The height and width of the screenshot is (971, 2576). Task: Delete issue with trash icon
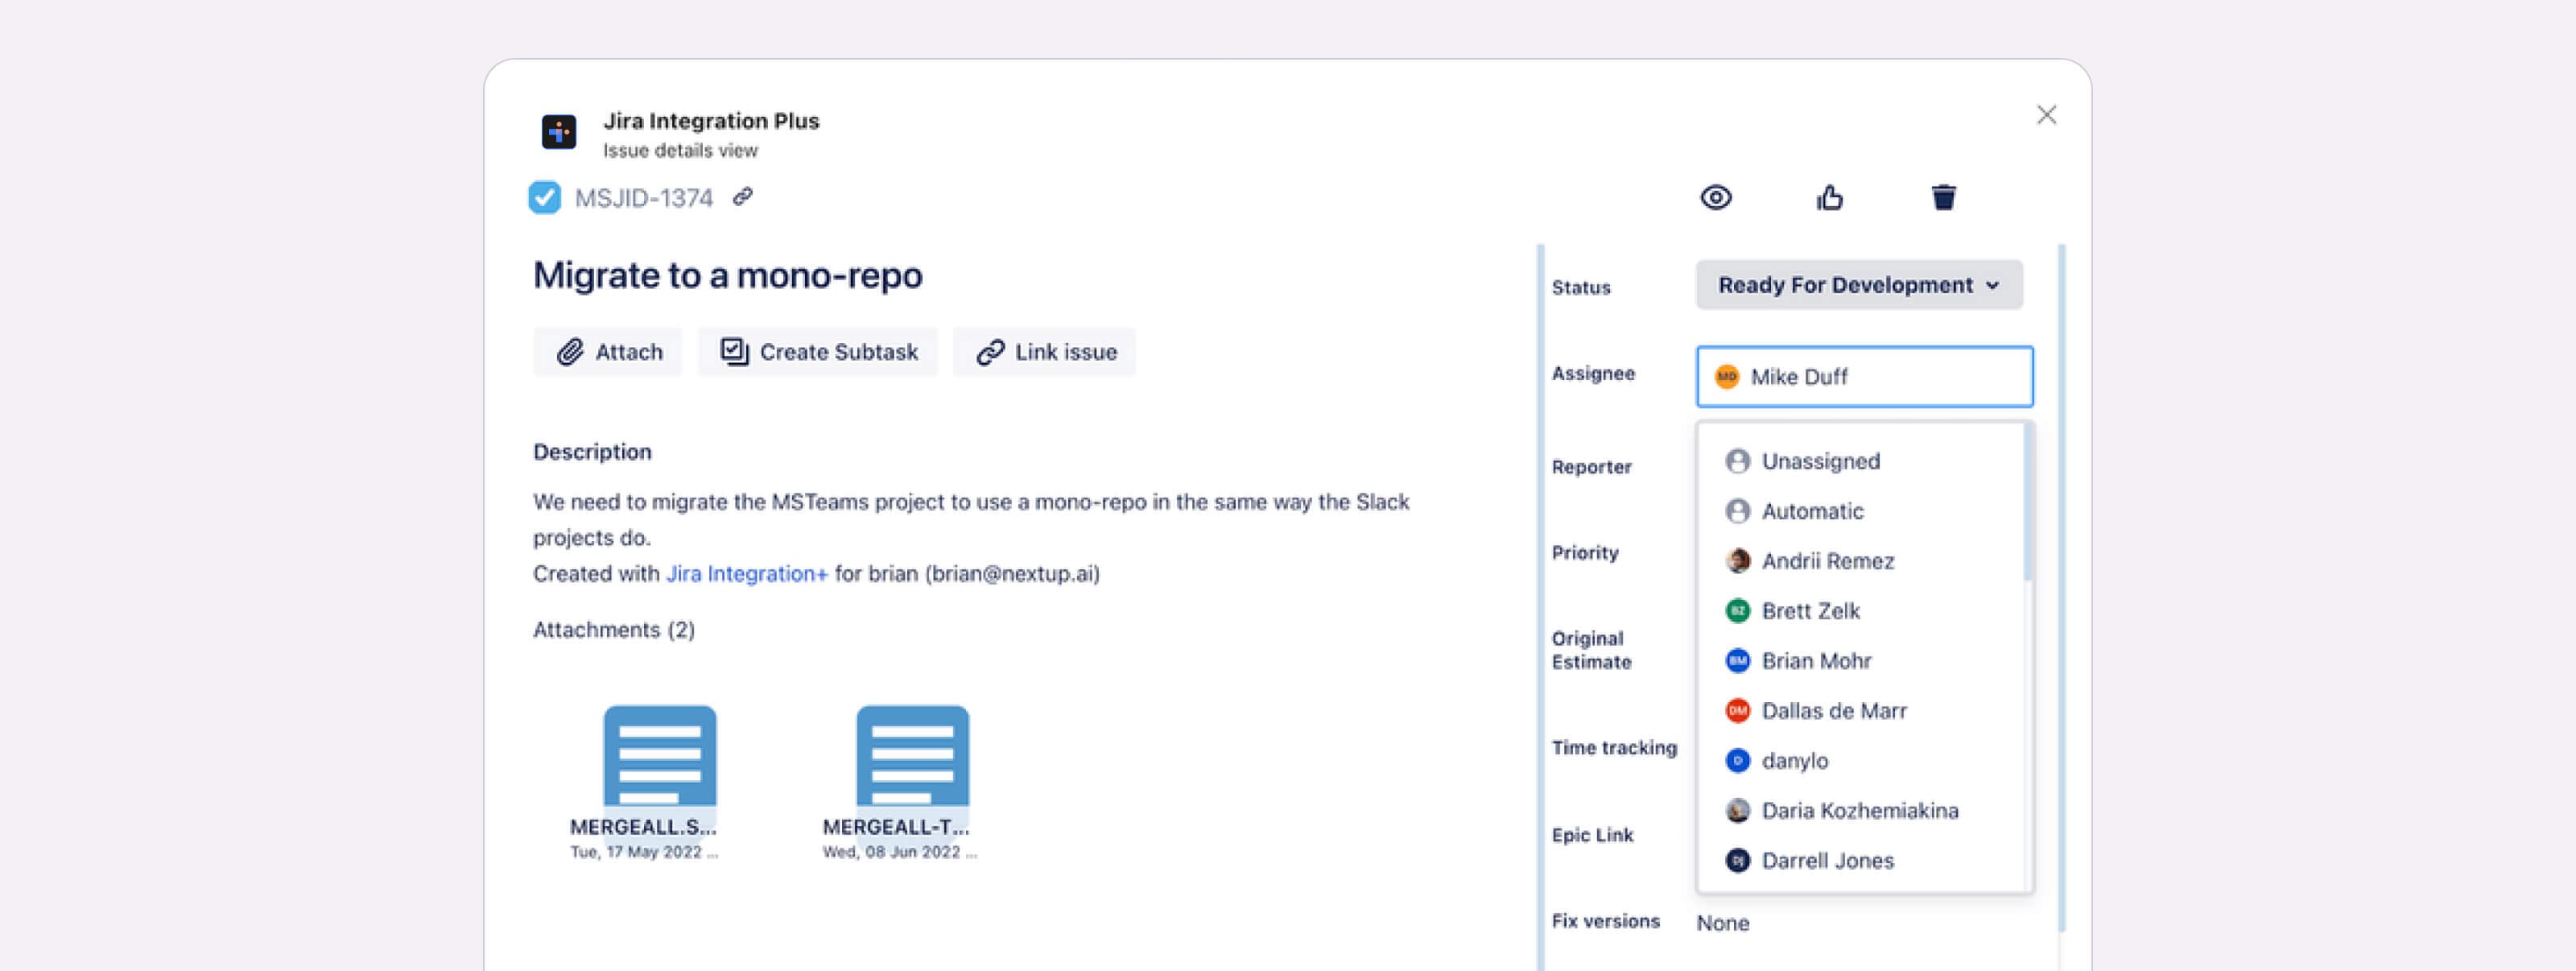(1943, 198)
